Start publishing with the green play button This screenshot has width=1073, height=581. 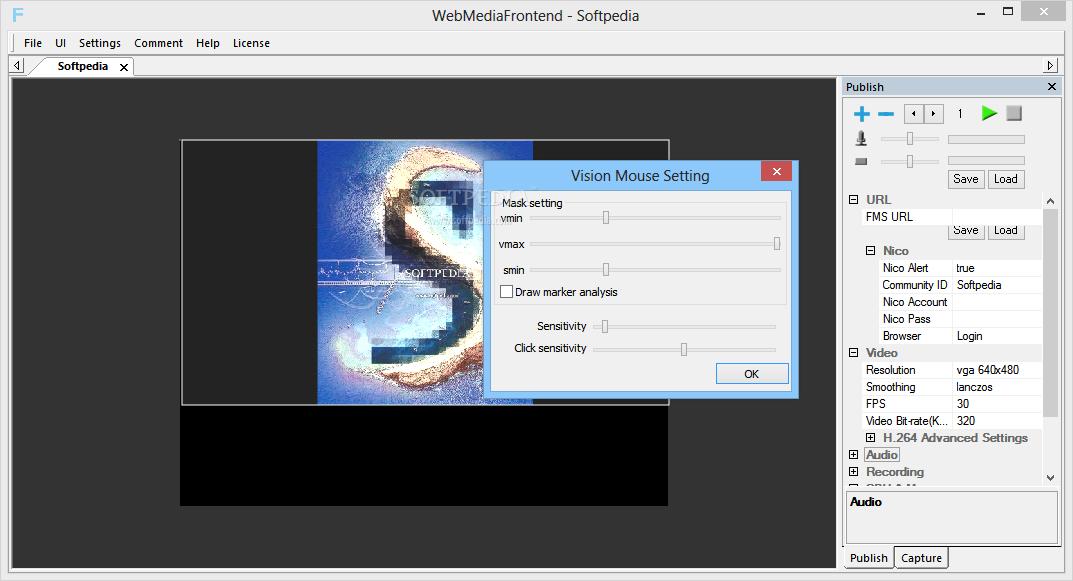[x=989, y=113]
